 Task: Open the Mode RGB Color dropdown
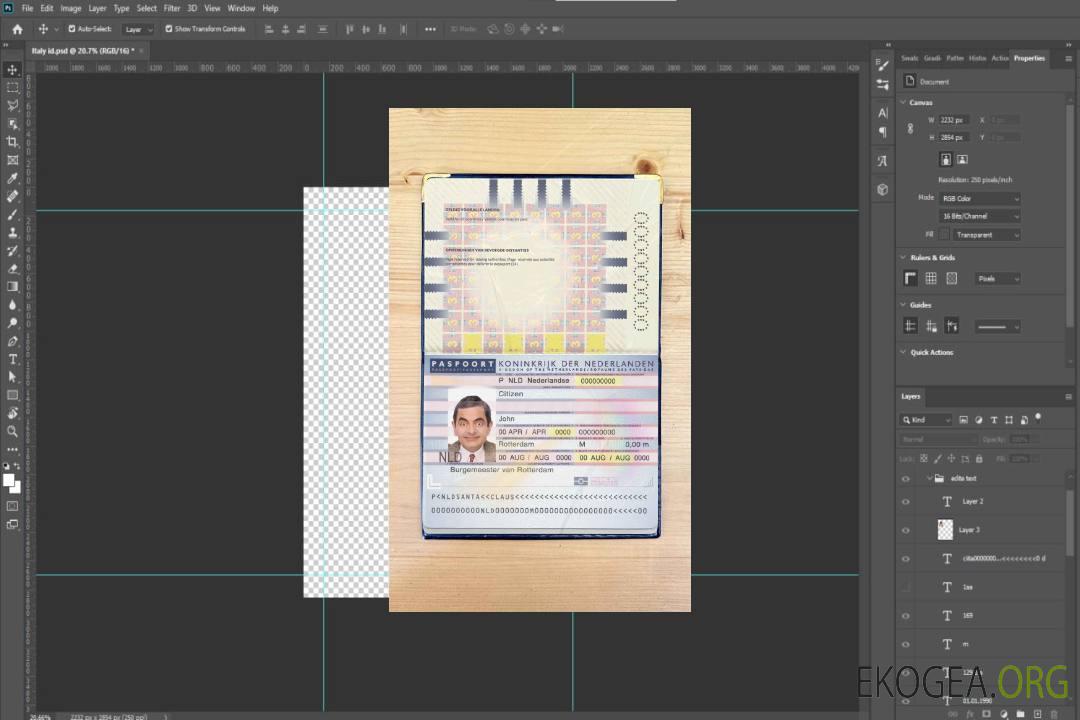pos(979,198)
